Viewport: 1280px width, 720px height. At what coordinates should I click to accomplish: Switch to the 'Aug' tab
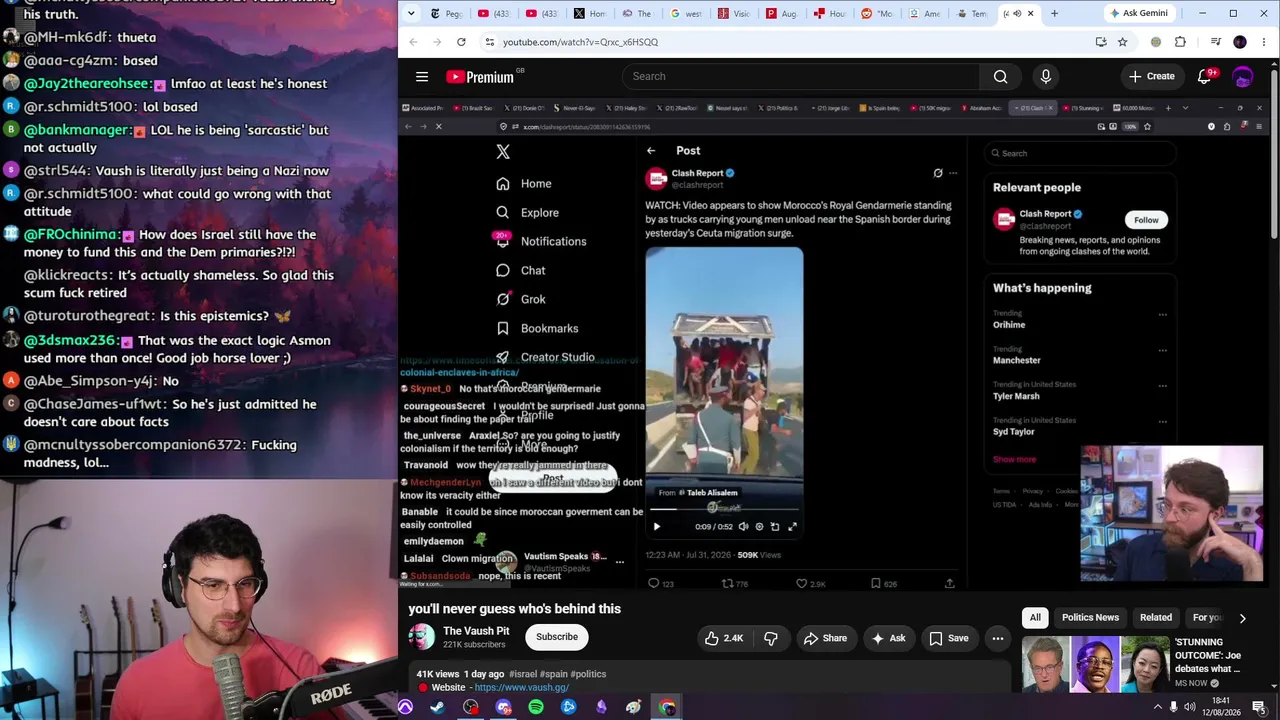pos(783,13)
